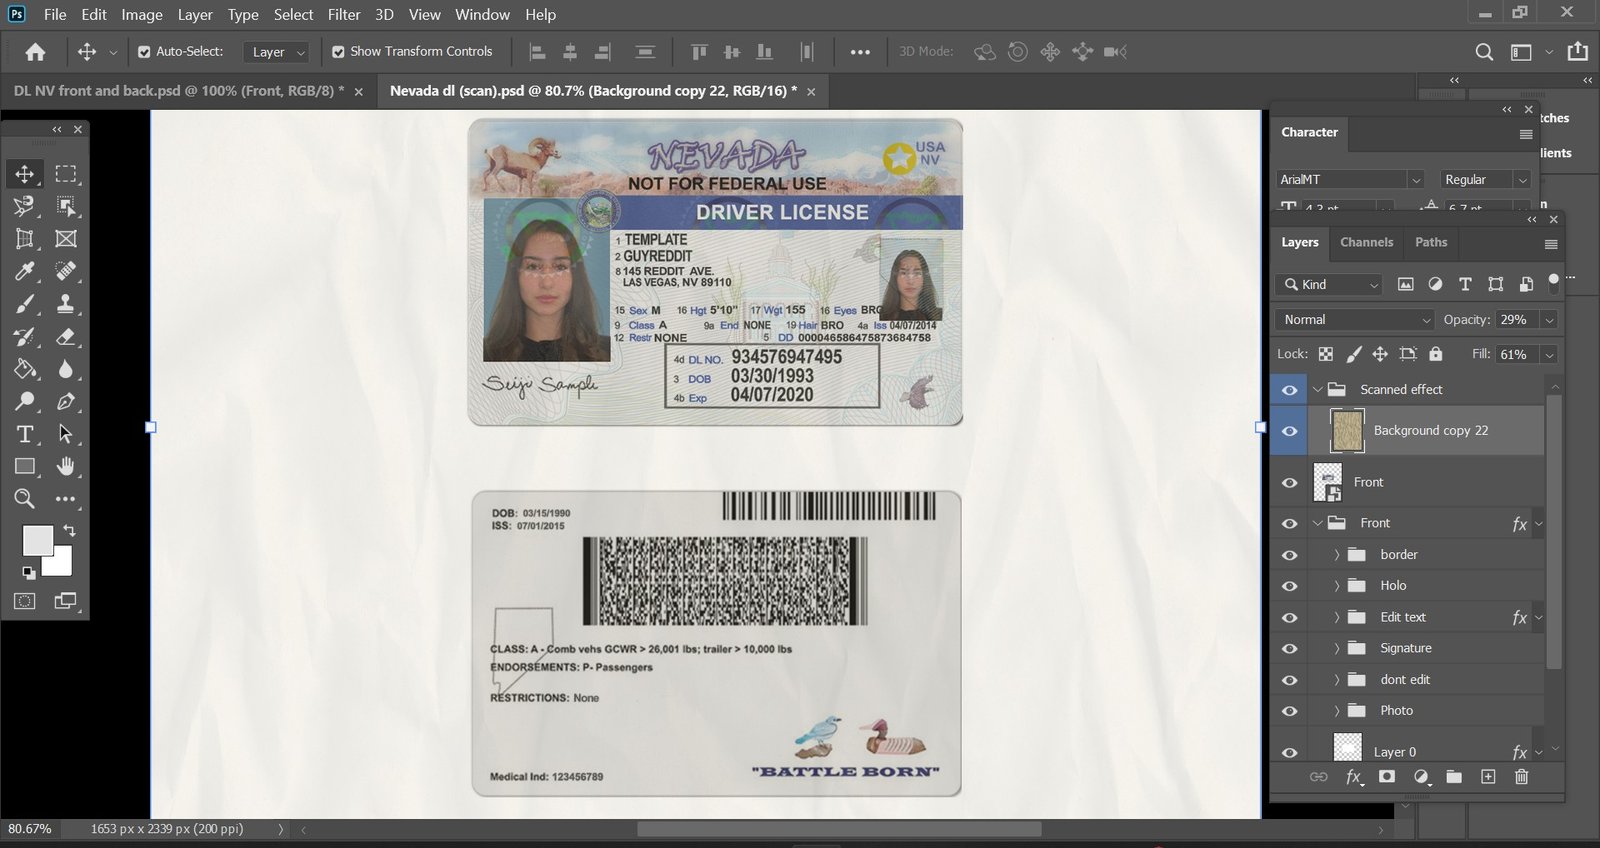Pick the Horizontal Type tool
This screenshot has width=1600, height=848.
click(25, 434)
